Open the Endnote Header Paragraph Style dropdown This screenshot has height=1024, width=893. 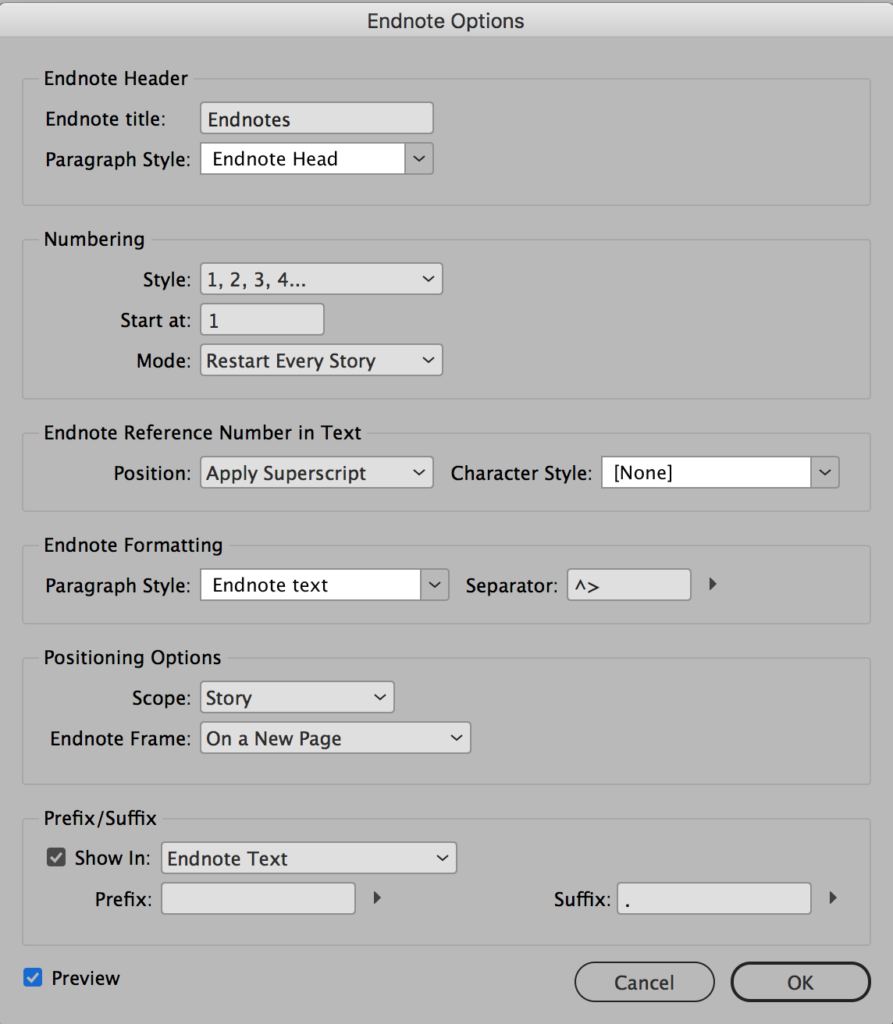point(418,158)
